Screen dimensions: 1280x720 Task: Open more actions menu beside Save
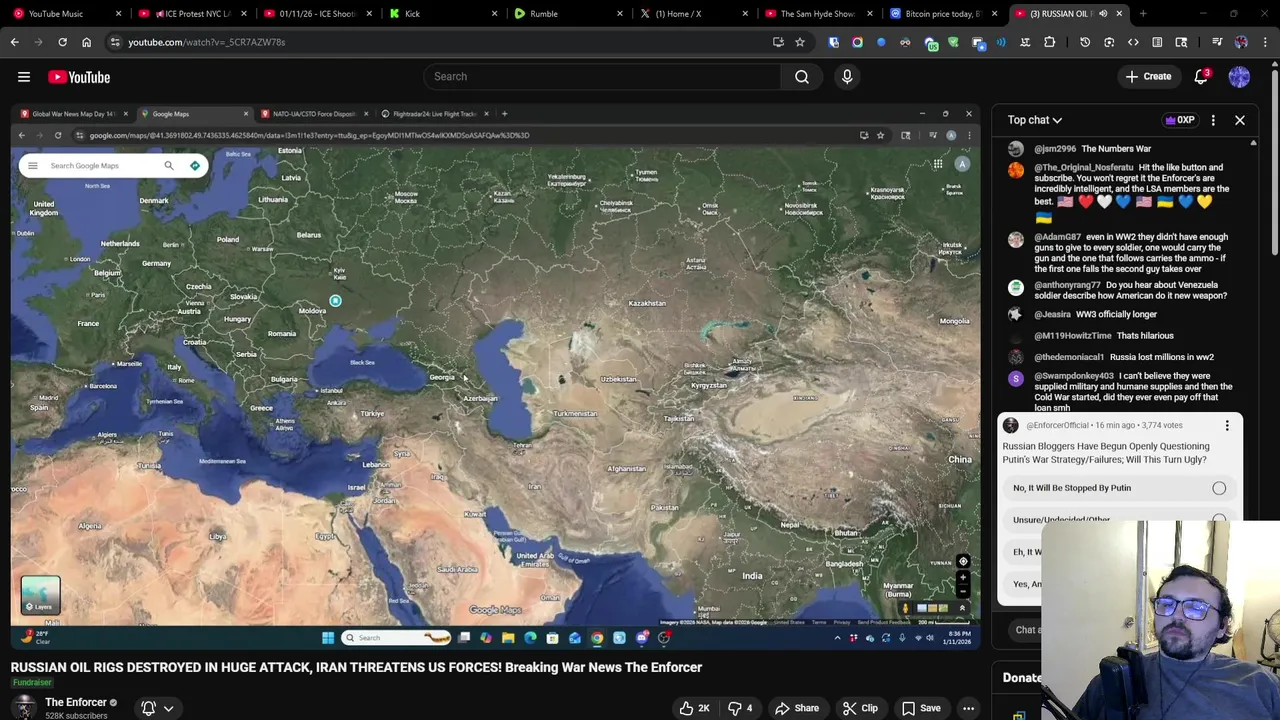tap(968, 708)
